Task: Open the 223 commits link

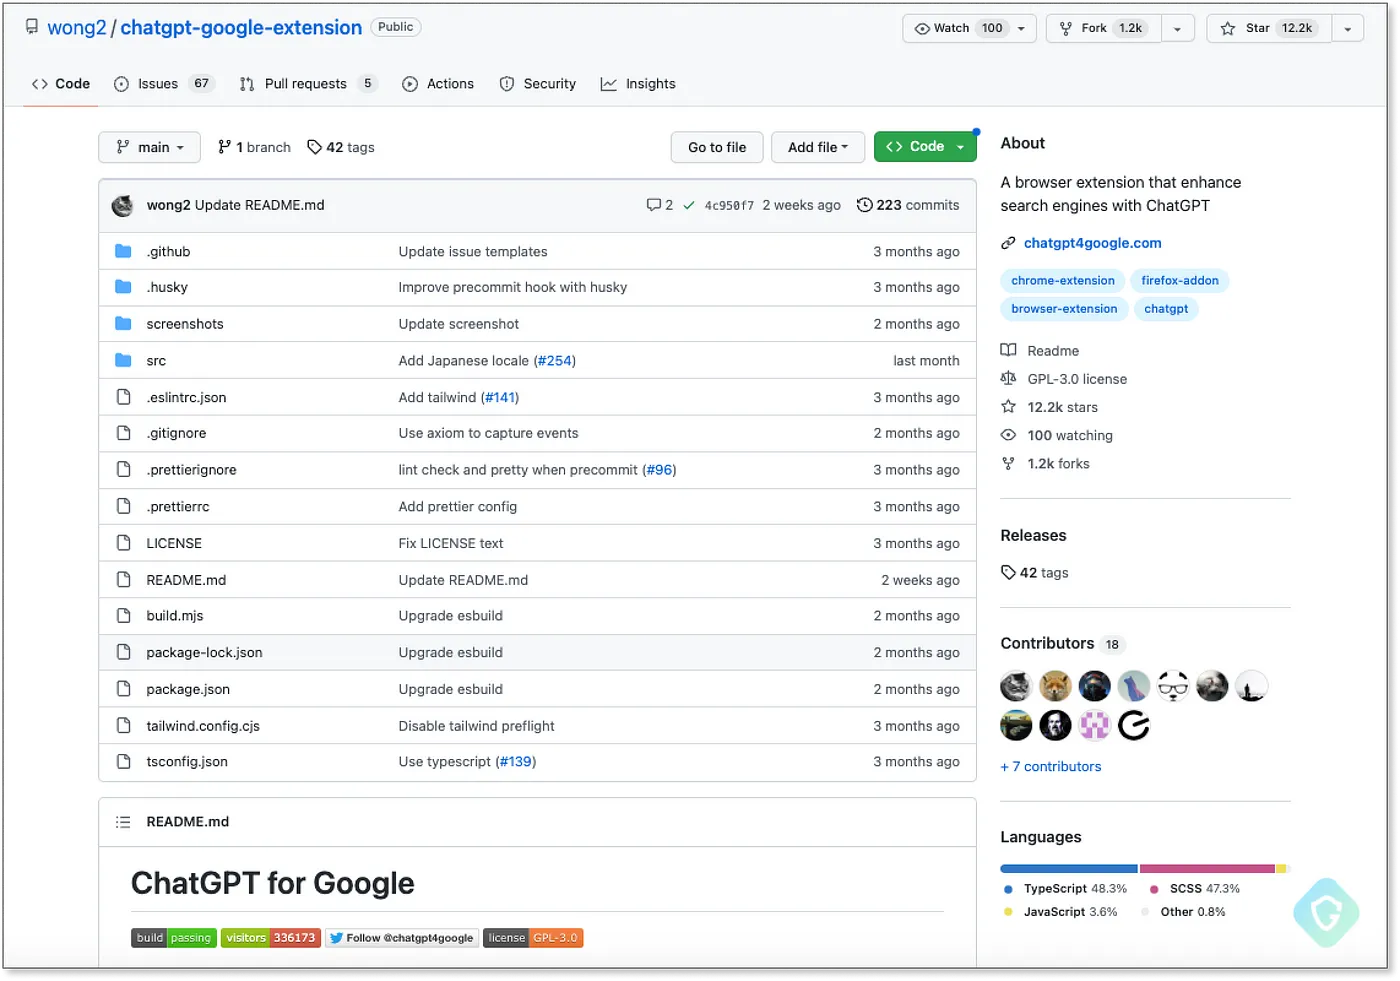Action: pyautogui.click(x=908, y=205)
